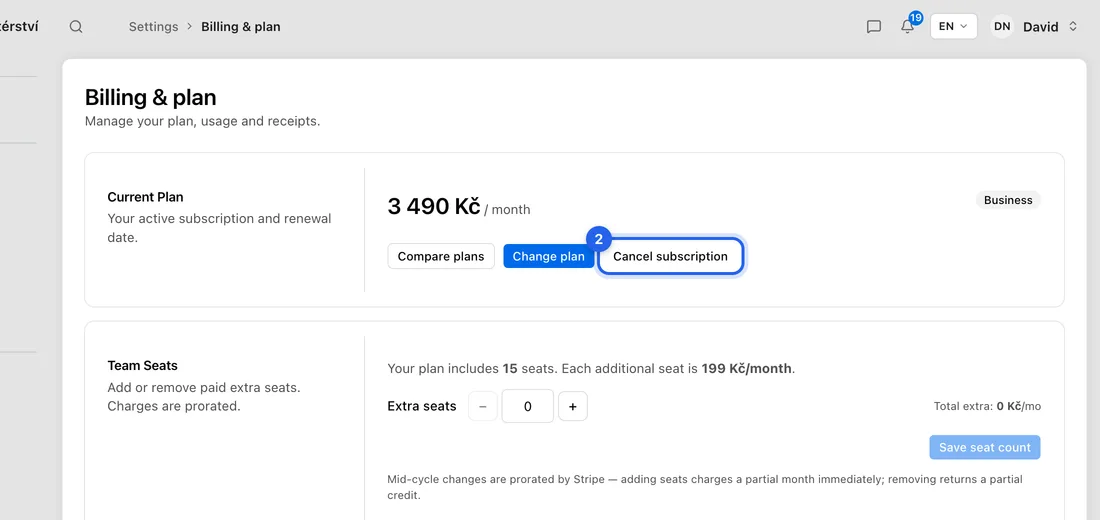This screenshot has width=1100, height=520.
Task: Click 'Manage your plan, usage and receipts' subtitle
Action: [202, 121]
